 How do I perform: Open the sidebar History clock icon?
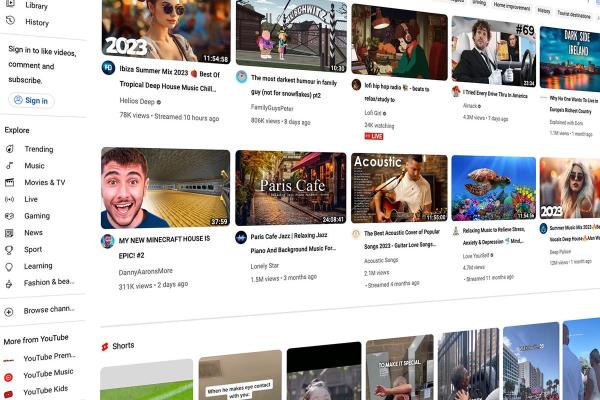[9, 22]
